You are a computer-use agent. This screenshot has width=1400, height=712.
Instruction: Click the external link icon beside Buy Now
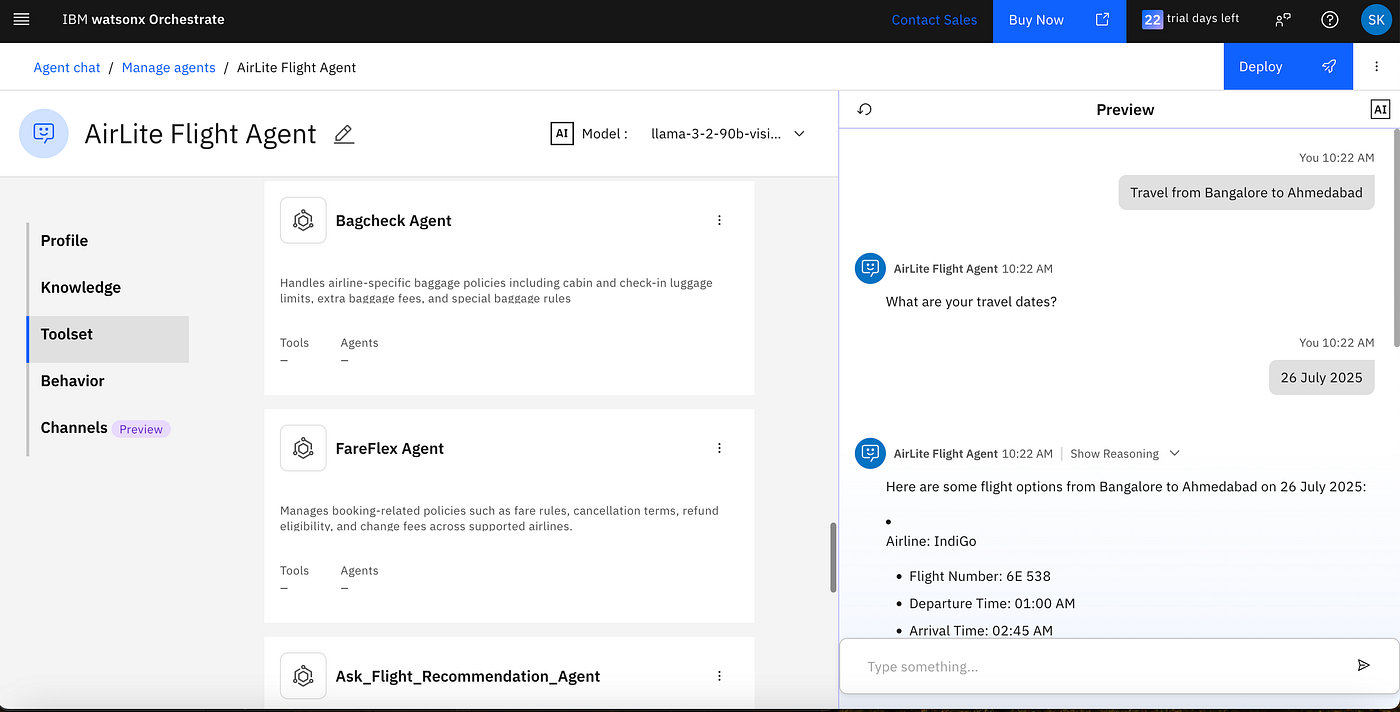click(x=1103, y=19)
